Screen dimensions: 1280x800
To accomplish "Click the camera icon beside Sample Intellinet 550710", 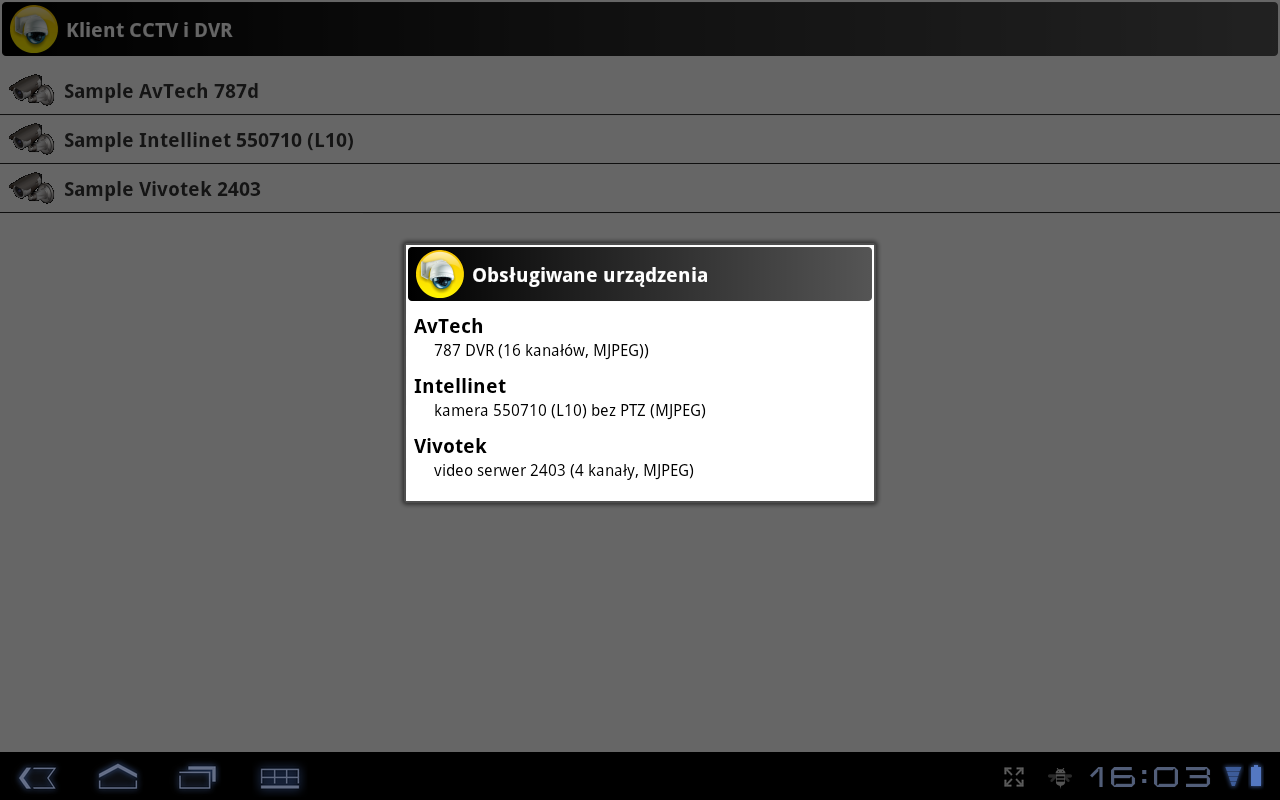I will click(x=32, y=139).
